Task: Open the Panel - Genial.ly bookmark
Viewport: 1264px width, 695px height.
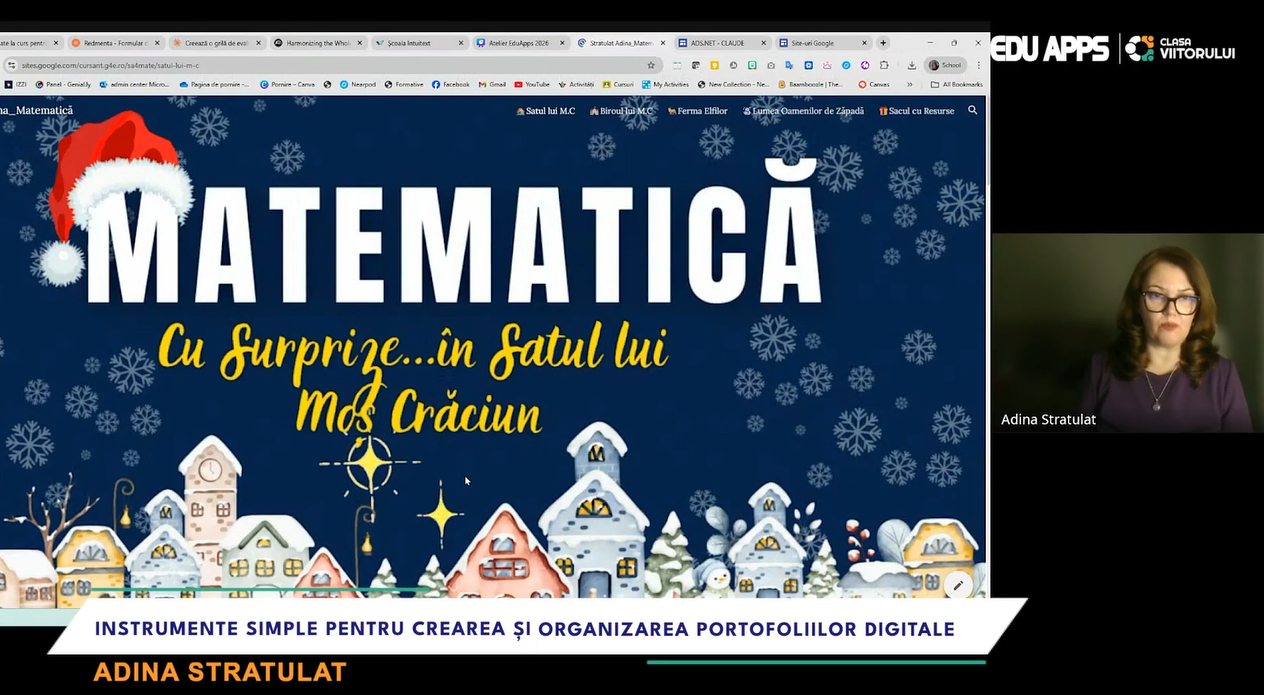Action: click(63, 84)
